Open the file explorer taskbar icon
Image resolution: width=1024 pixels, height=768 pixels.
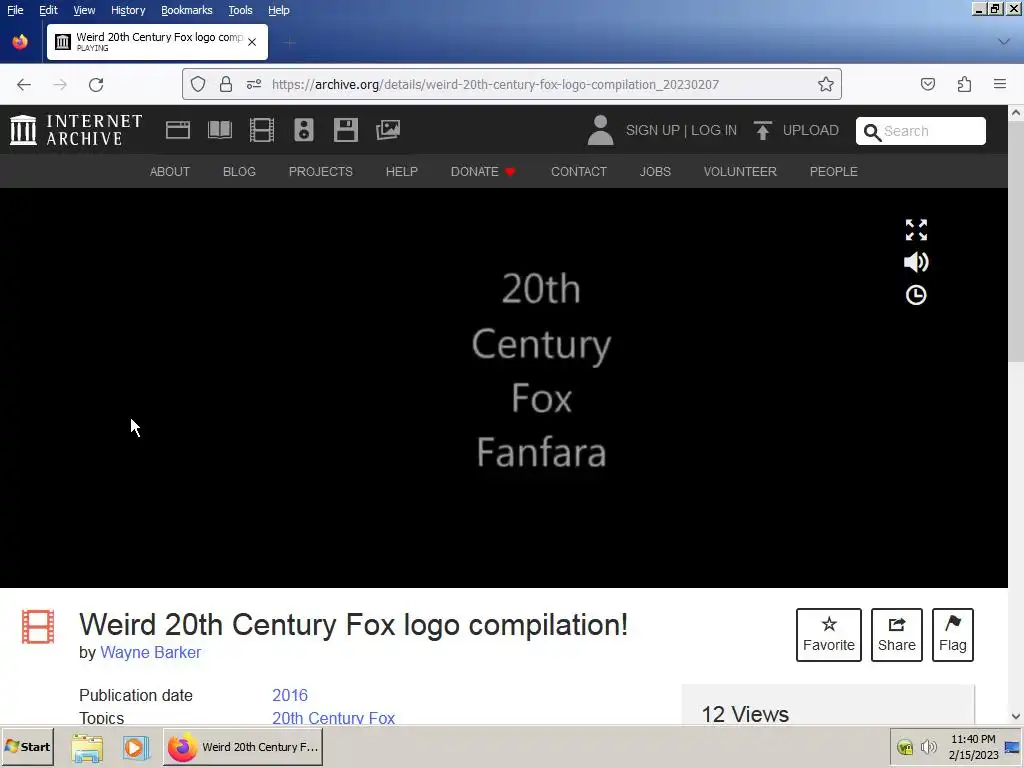(88, 747)
